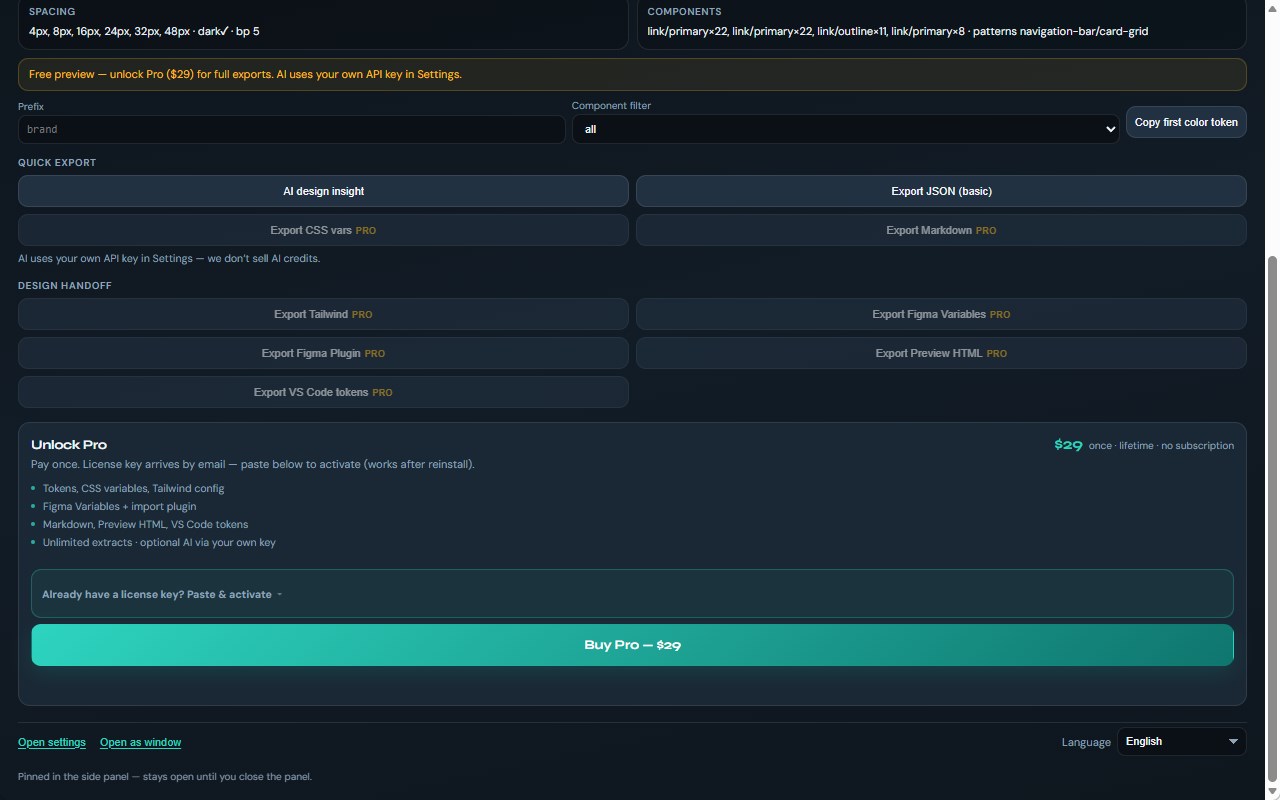Follow the 'Open as window' link
The width and height of the screenshot is (1280, 800).
pos(140,742)
